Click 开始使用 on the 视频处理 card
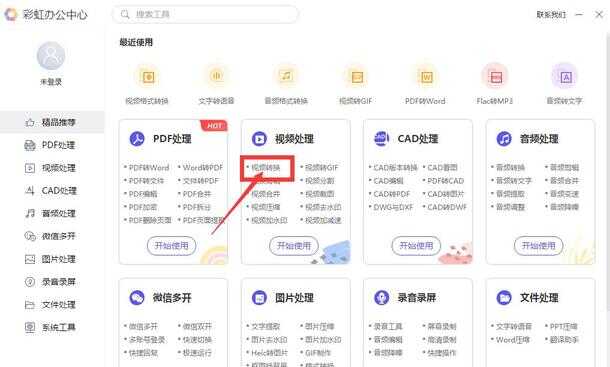 294,246
